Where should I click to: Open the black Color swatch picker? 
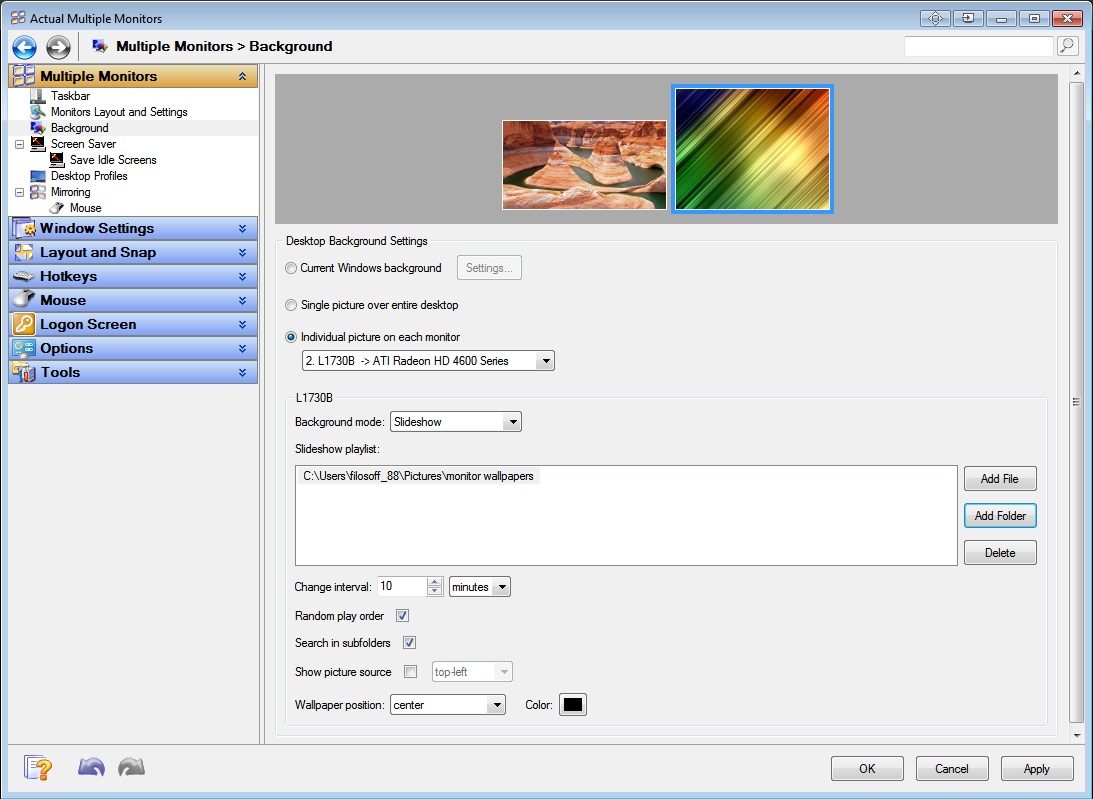(572, 705)
